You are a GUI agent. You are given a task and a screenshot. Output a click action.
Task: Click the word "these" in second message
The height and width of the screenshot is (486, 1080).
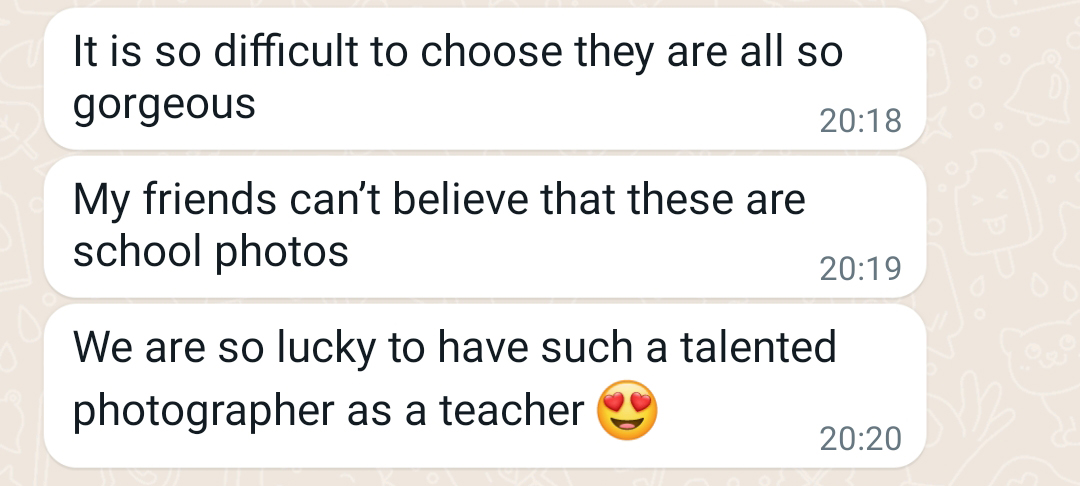pyautogui.click(x=681, y=199)
